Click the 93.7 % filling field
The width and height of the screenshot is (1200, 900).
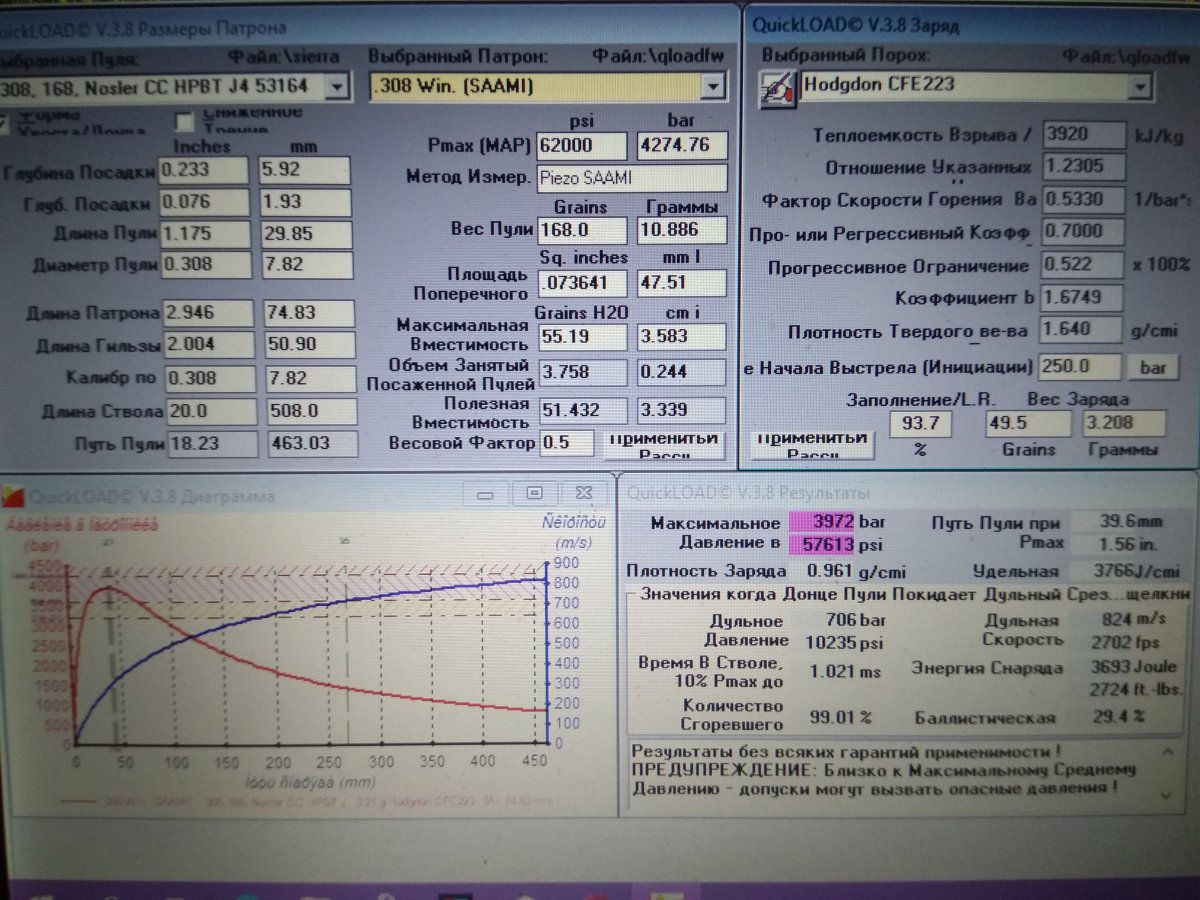pos(919,424)
